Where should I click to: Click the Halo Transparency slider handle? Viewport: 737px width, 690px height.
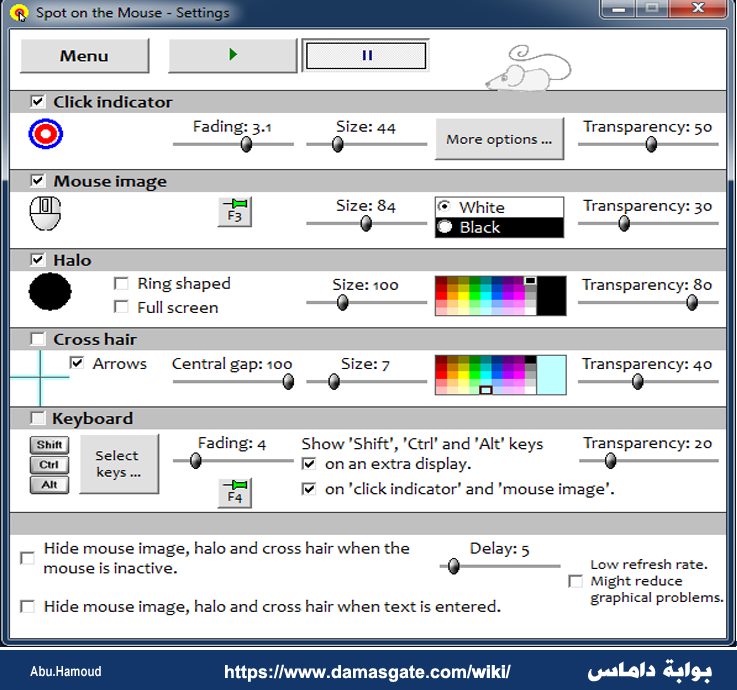click(691, 302)
